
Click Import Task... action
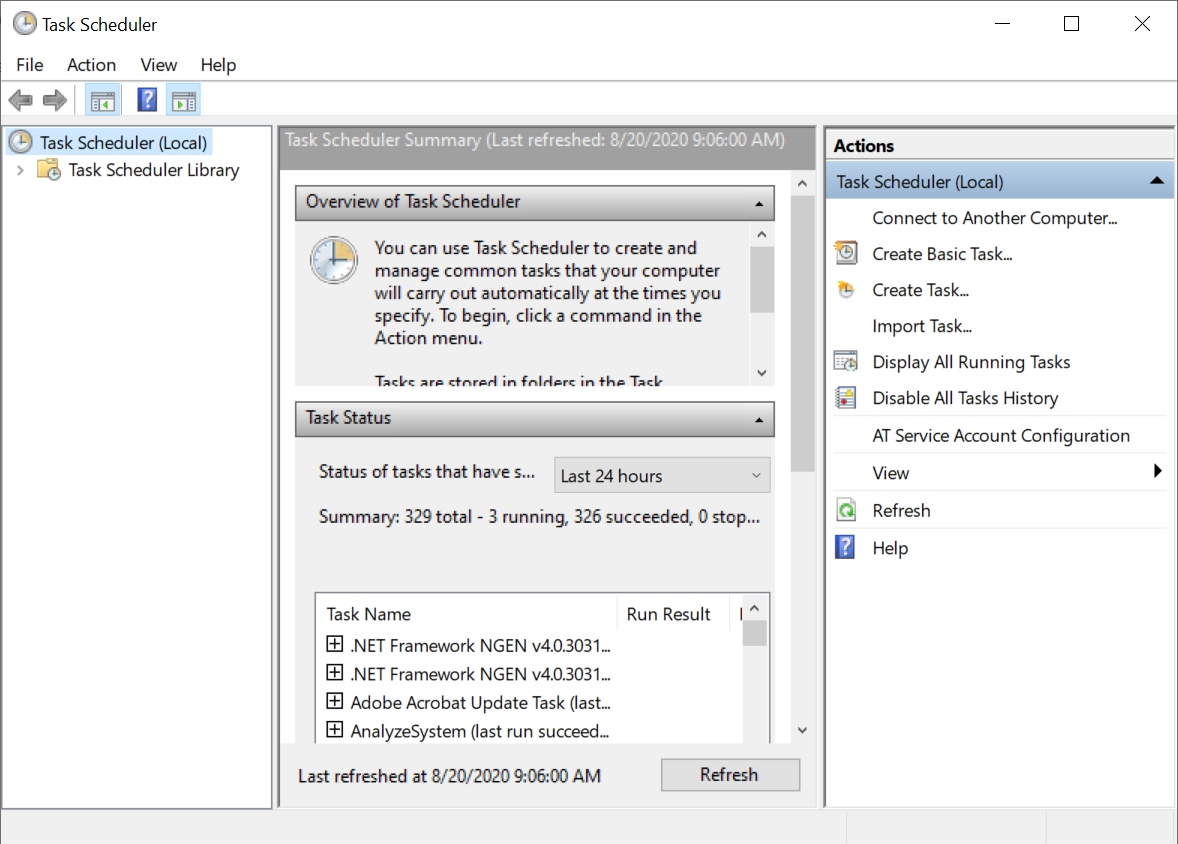922,326
